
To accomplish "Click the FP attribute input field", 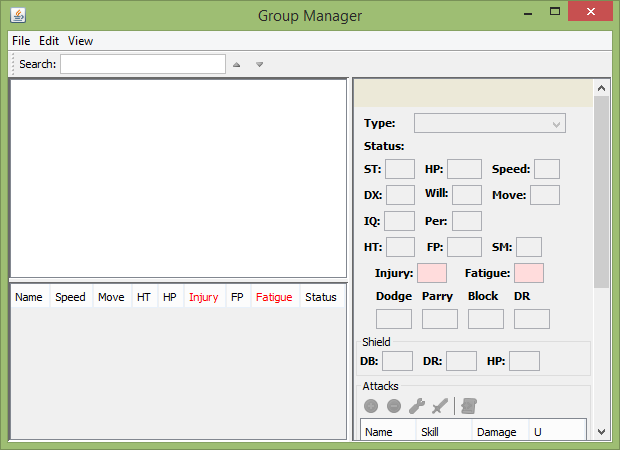I will point(464,247).
